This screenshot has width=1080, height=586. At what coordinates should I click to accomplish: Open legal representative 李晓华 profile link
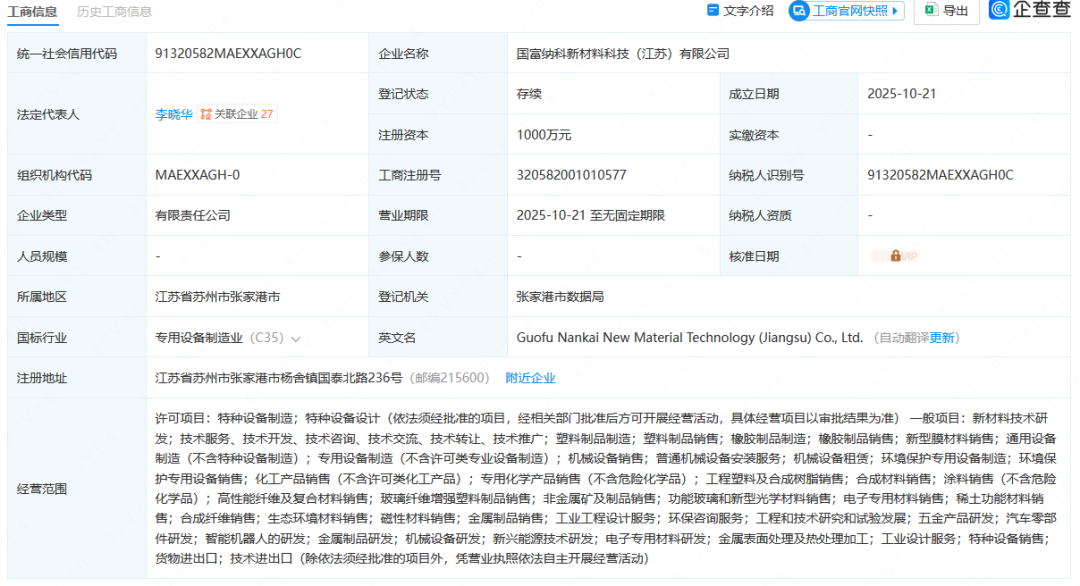174,115
